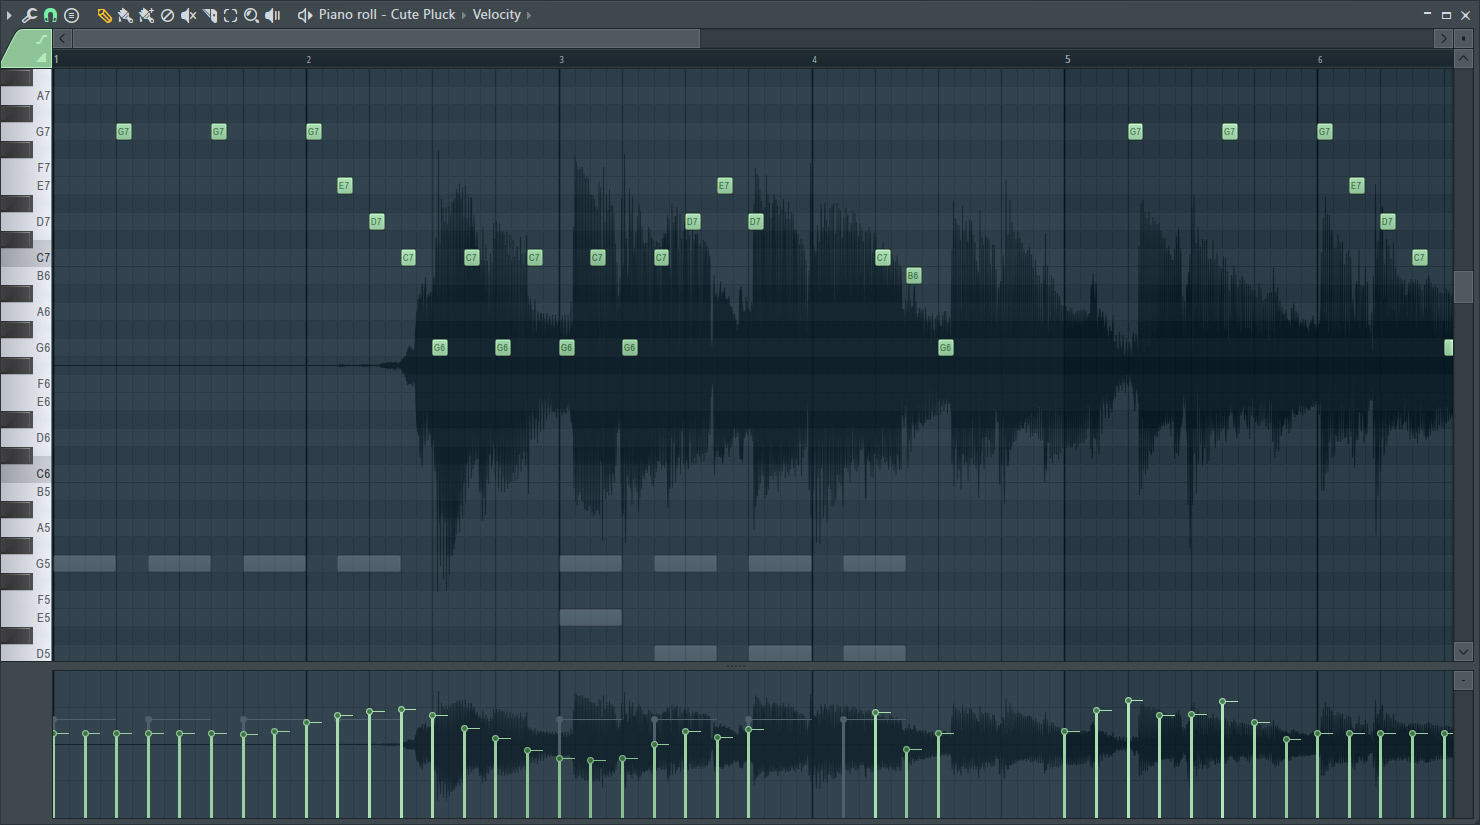Open the Stamp chord selector
Viewport: 1480px width, 825px height.
(x=71, y=15)
